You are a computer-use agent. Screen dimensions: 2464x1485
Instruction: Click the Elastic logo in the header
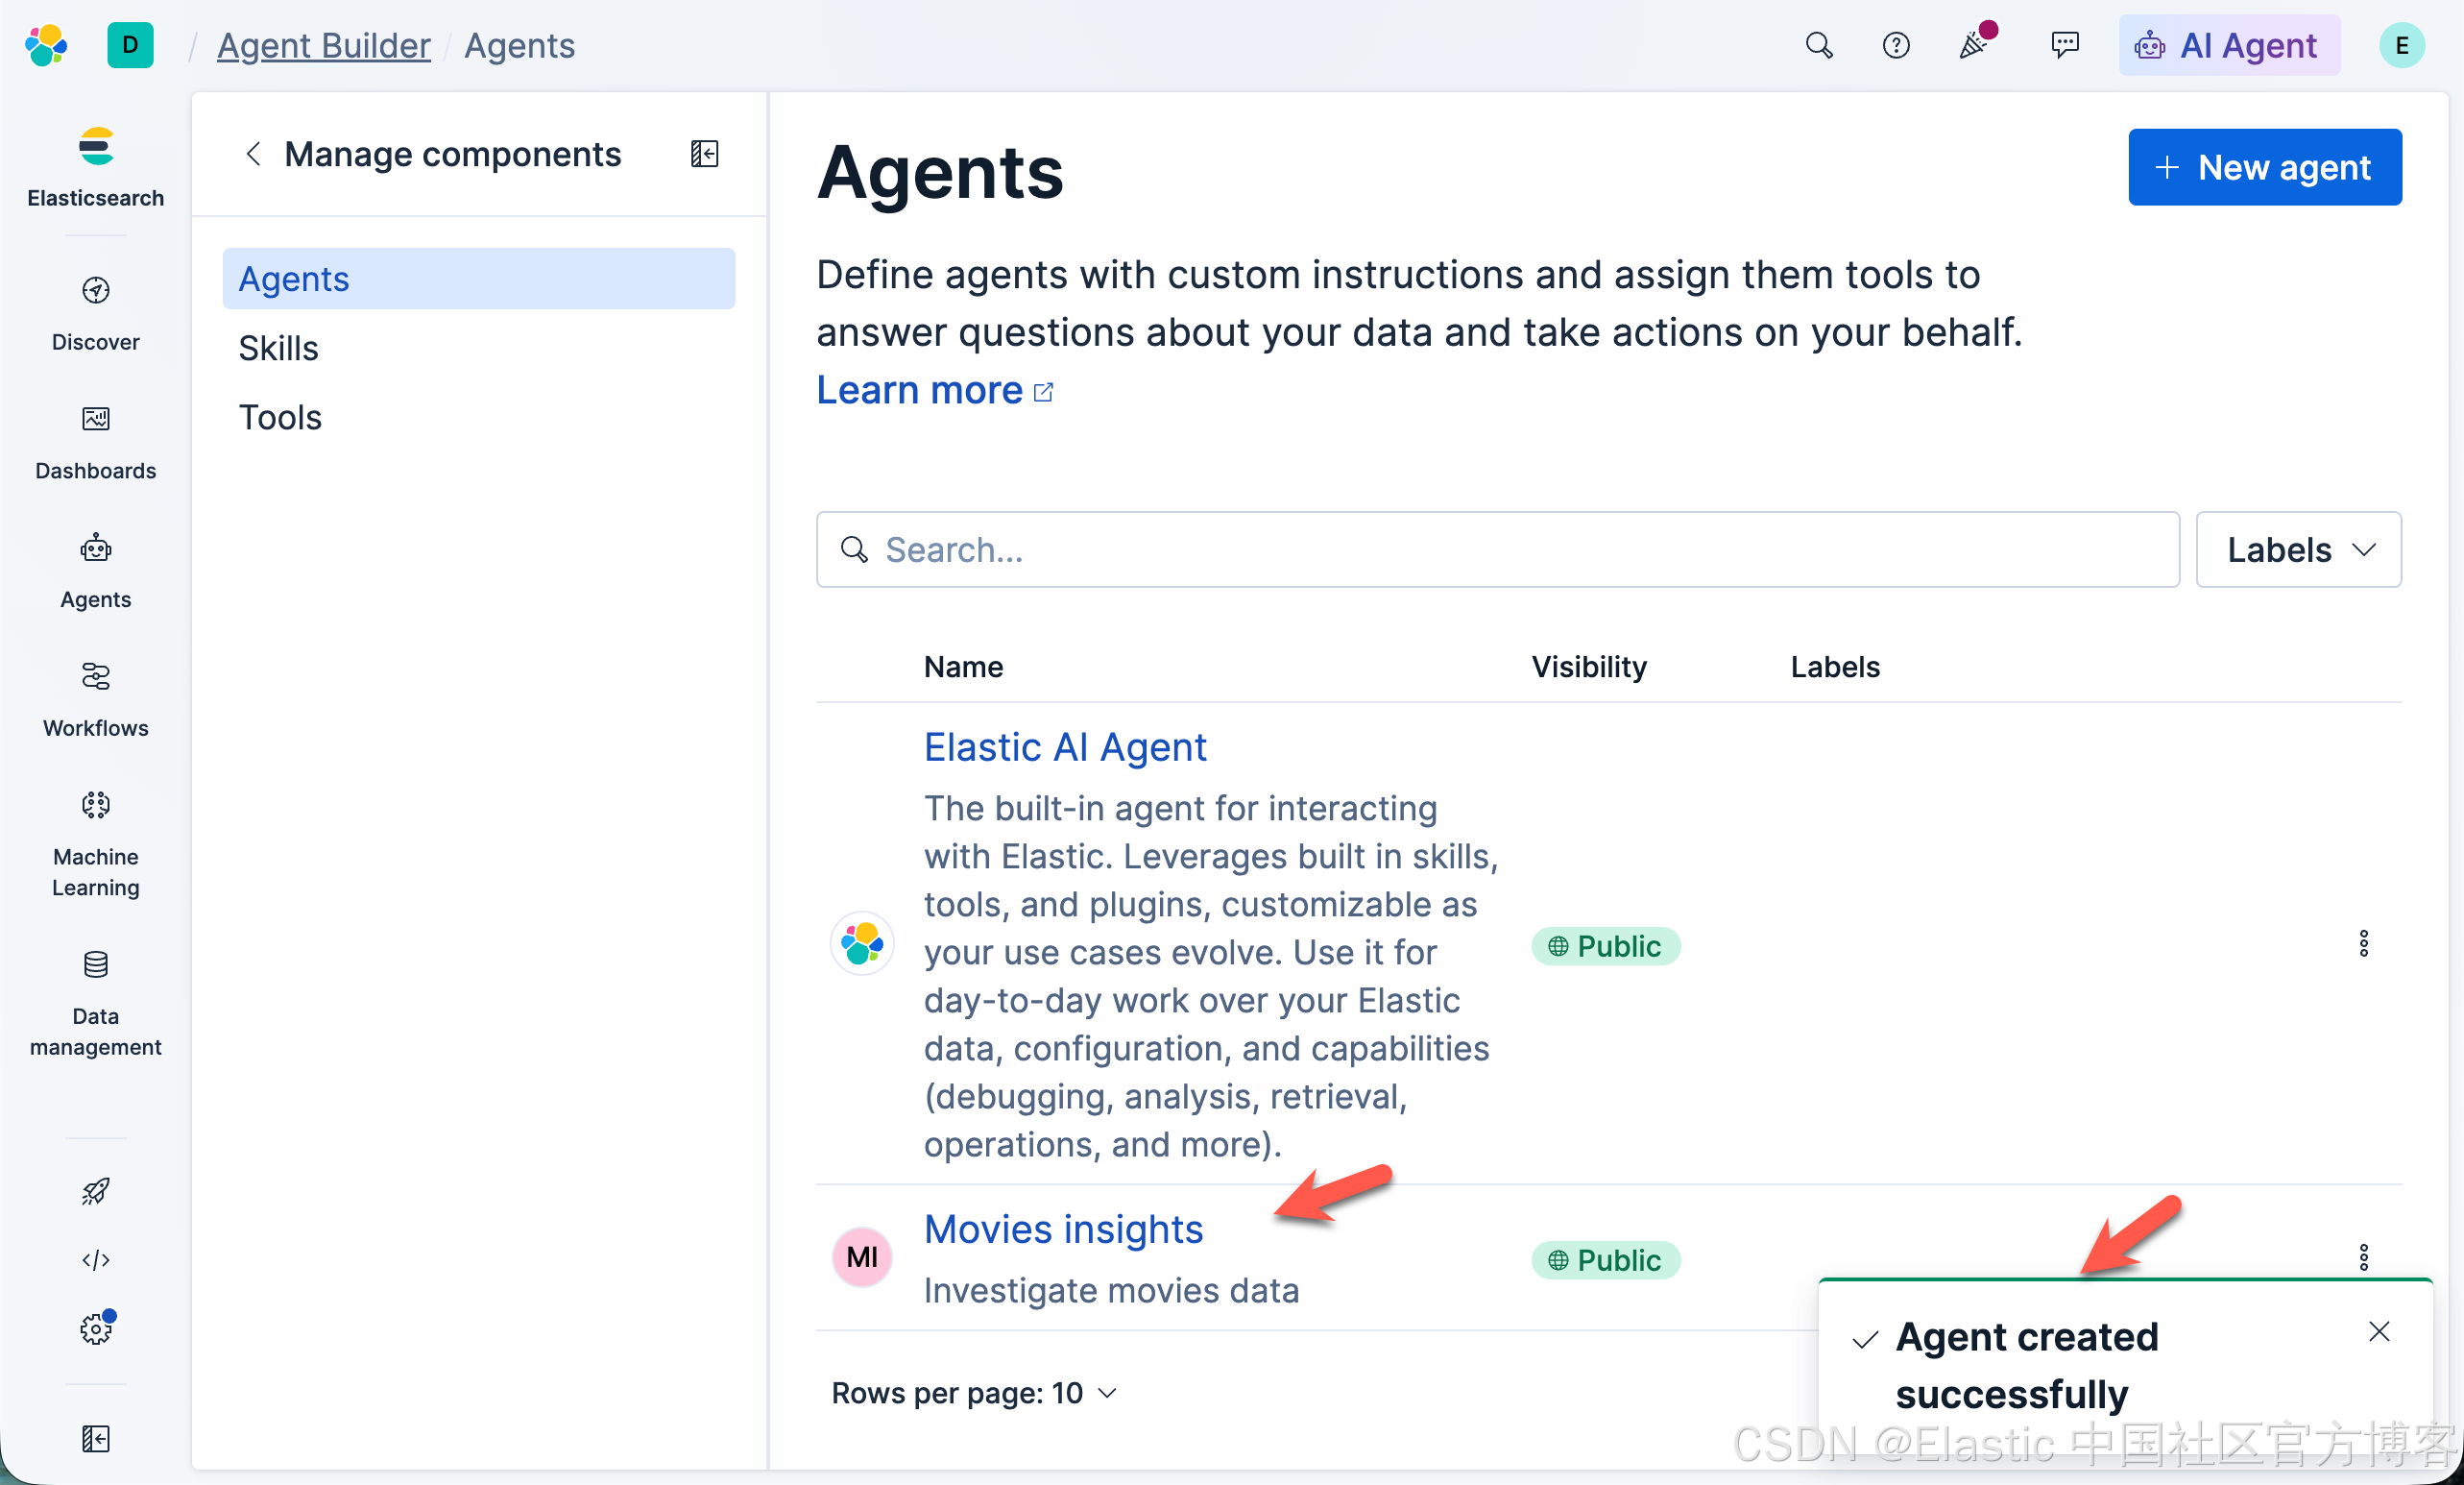coord(46,45)
